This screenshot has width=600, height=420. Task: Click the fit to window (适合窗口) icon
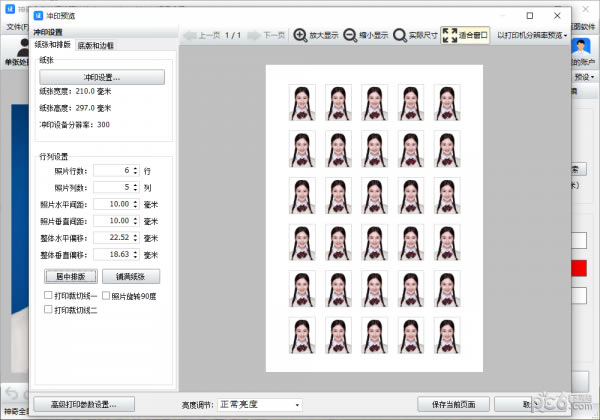coord(450,35)
